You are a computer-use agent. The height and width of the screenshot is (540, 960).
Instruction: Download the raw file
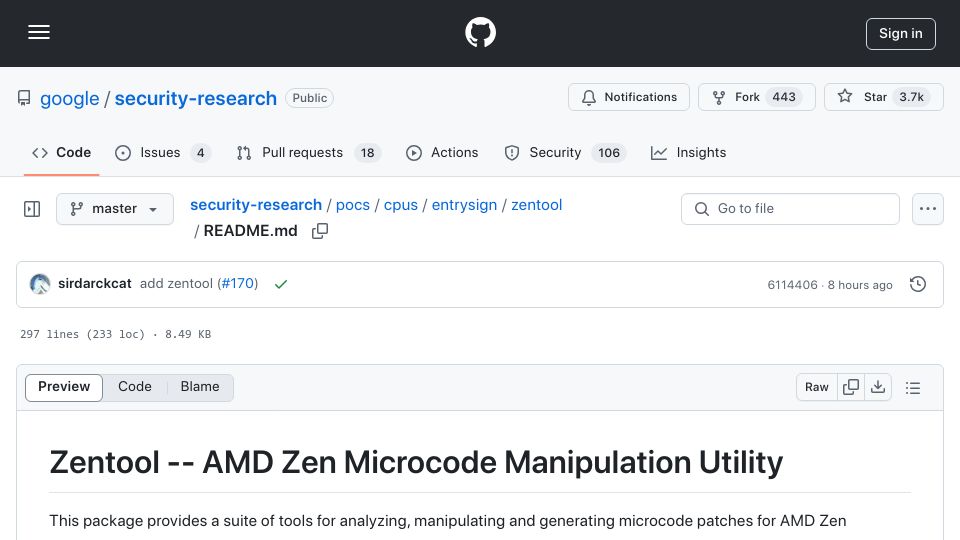(x=878, y=387)
